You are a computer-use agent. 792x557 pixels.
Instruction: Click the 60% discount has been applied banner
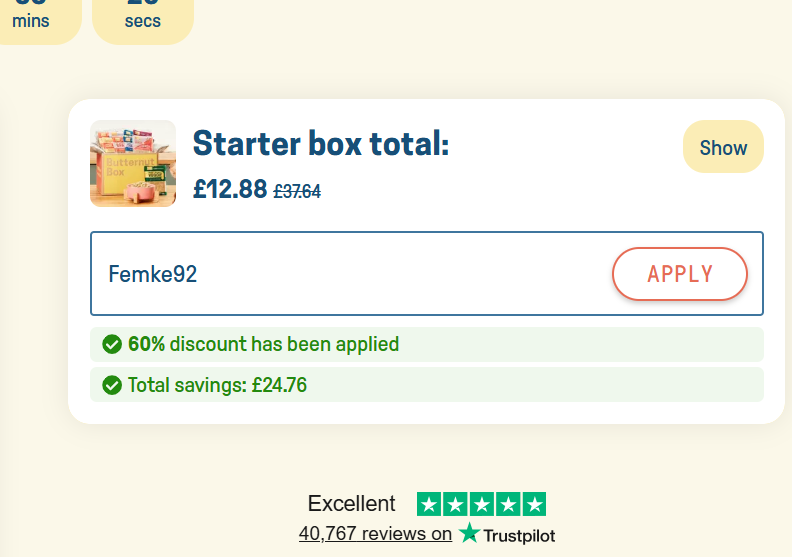[426, 345]
